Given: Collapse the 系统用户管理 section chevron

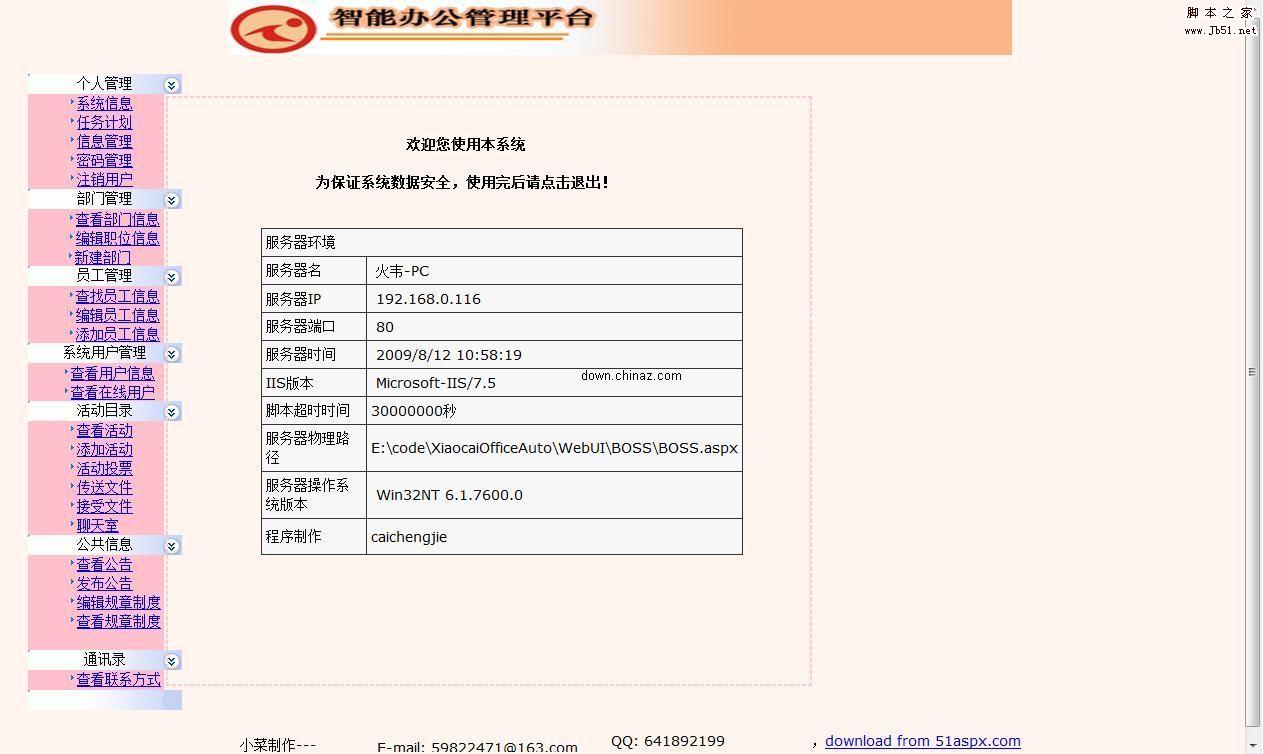Looking at the screenshot, I should (171, 354).
